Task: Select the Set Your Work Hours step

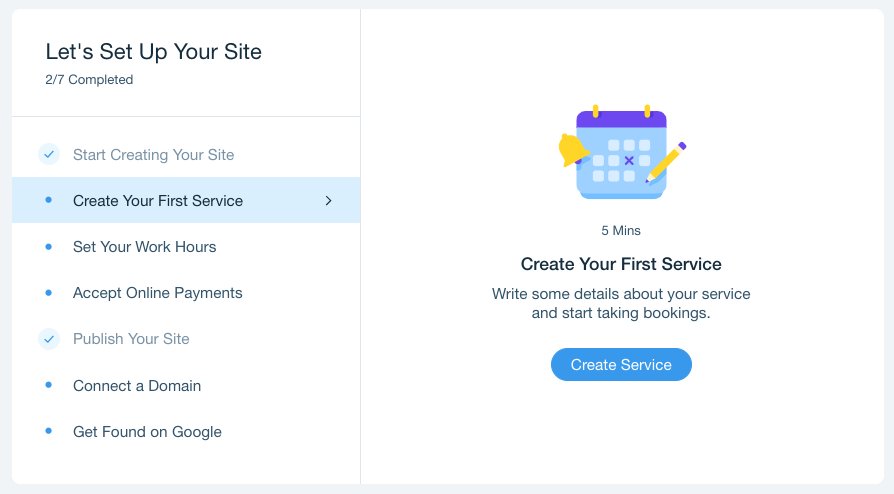Action: click(186, 246)
